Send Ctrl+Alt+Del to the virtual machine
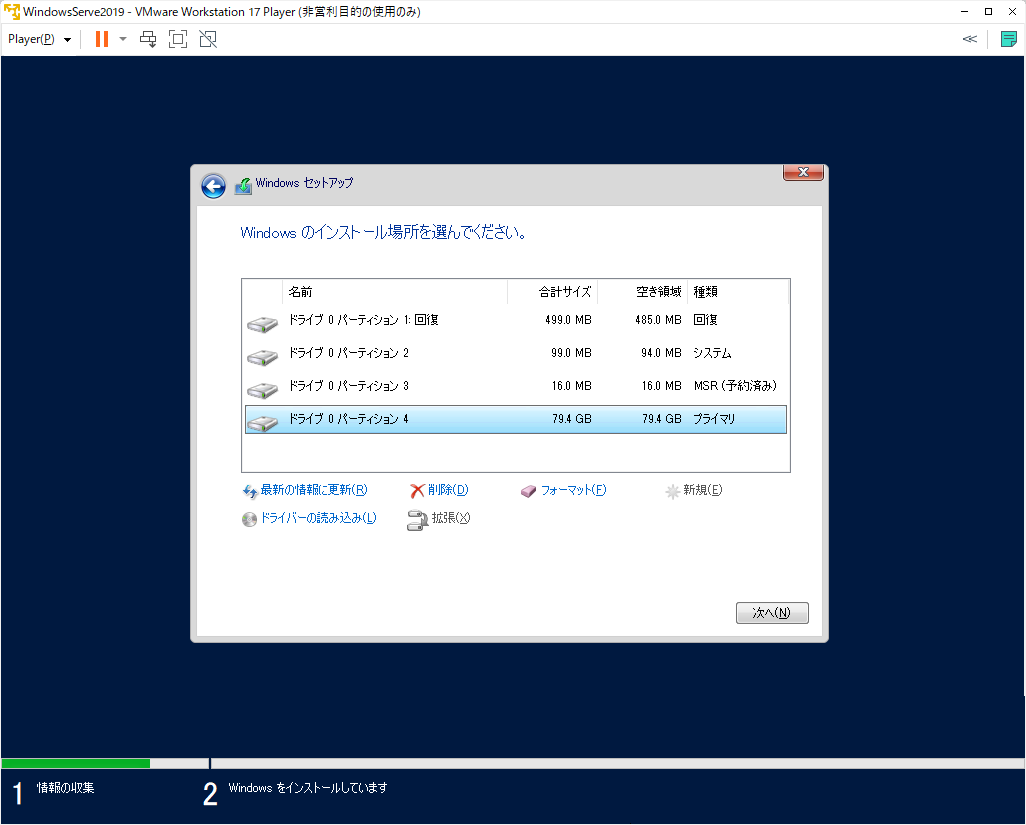1026x825 pixels. [x=149, y=39]
